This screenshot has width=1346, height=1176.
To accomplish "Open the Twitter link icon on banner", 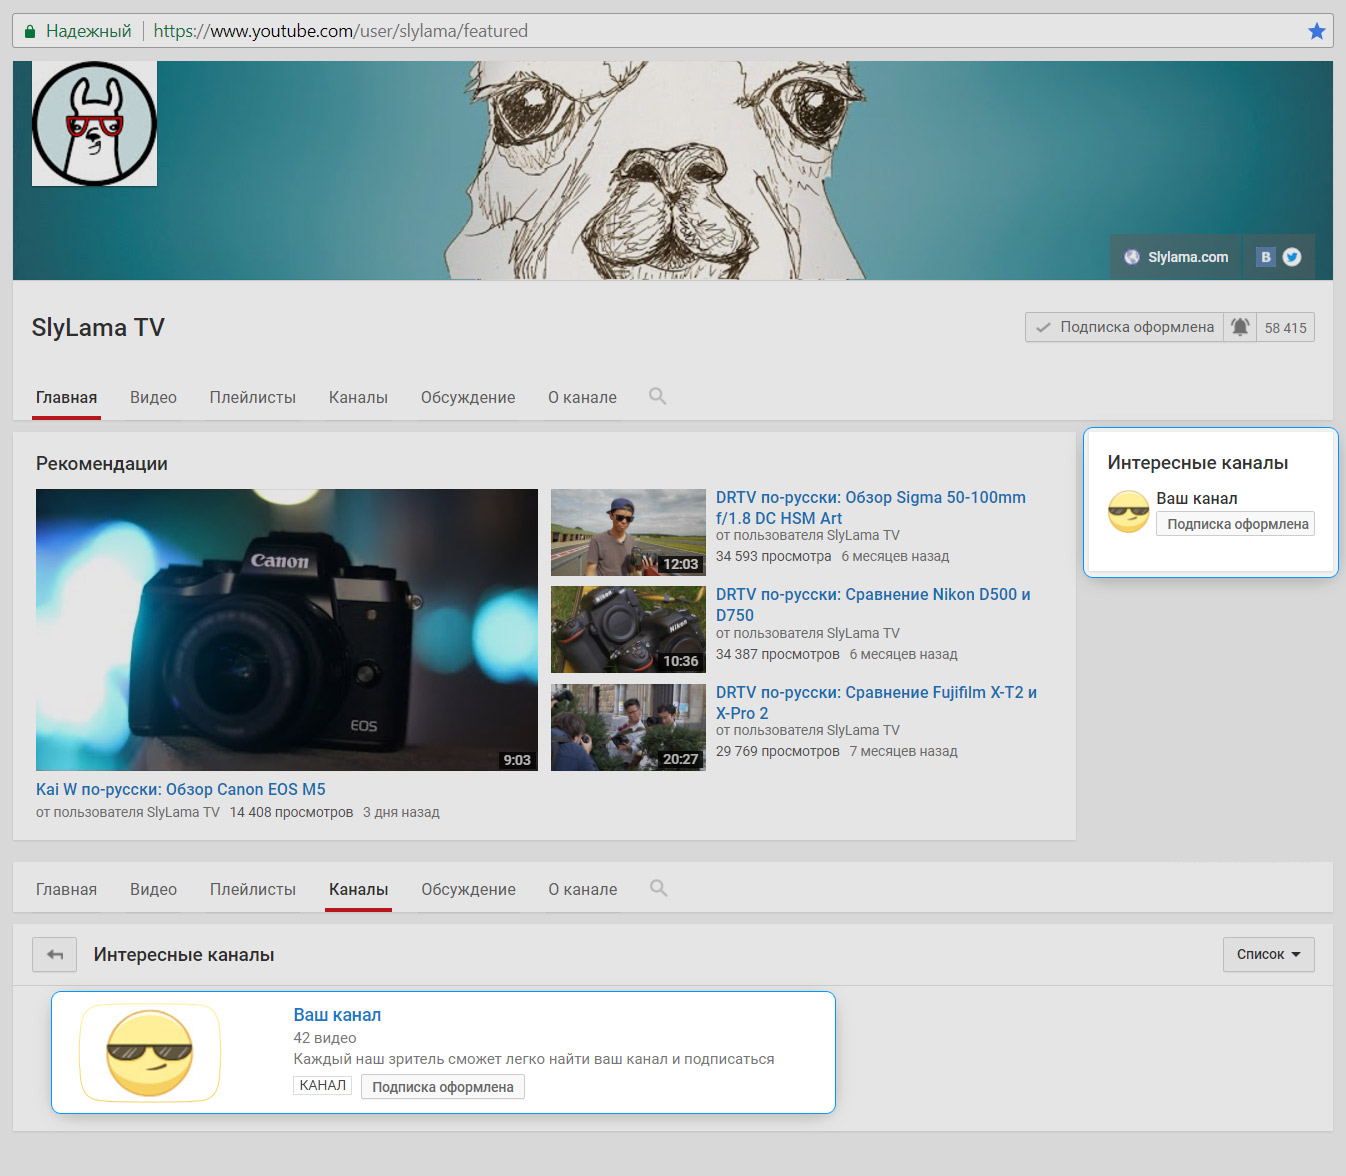I will [1292, 257].
